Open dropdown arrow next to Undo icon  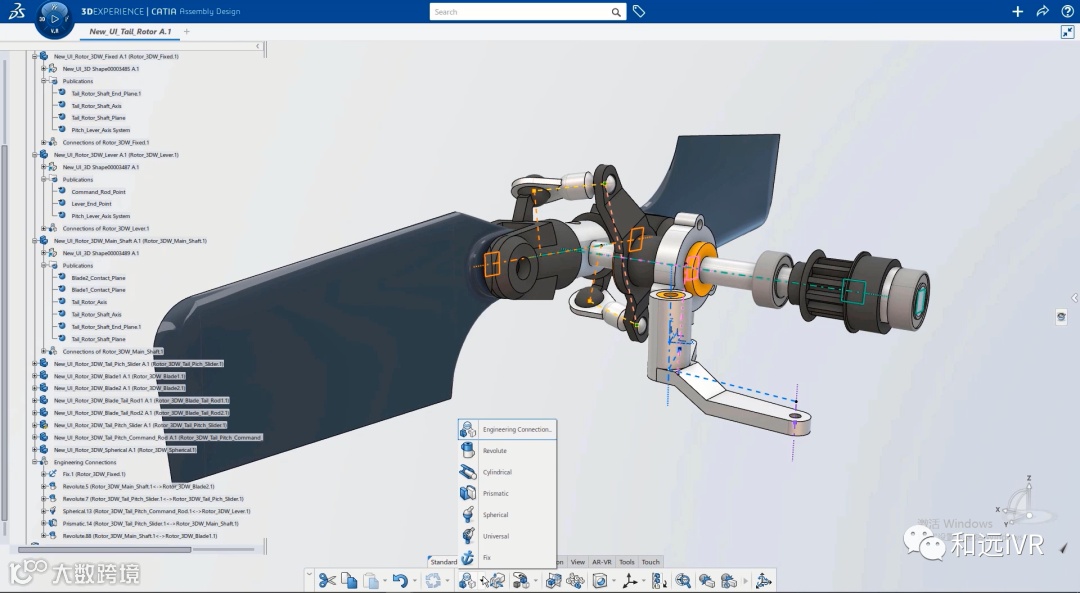[x=414, y=581]
